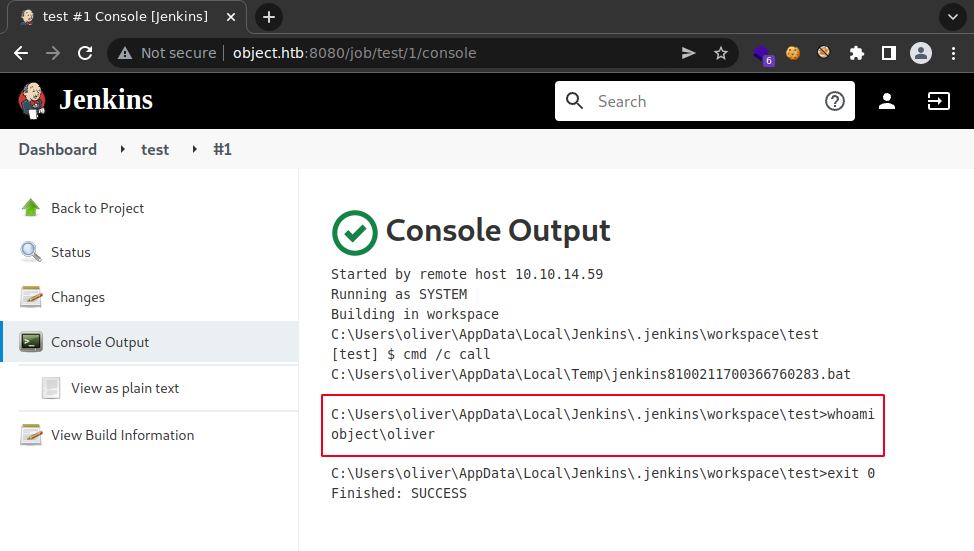Toggle the browser side panel button

[888, 53]
